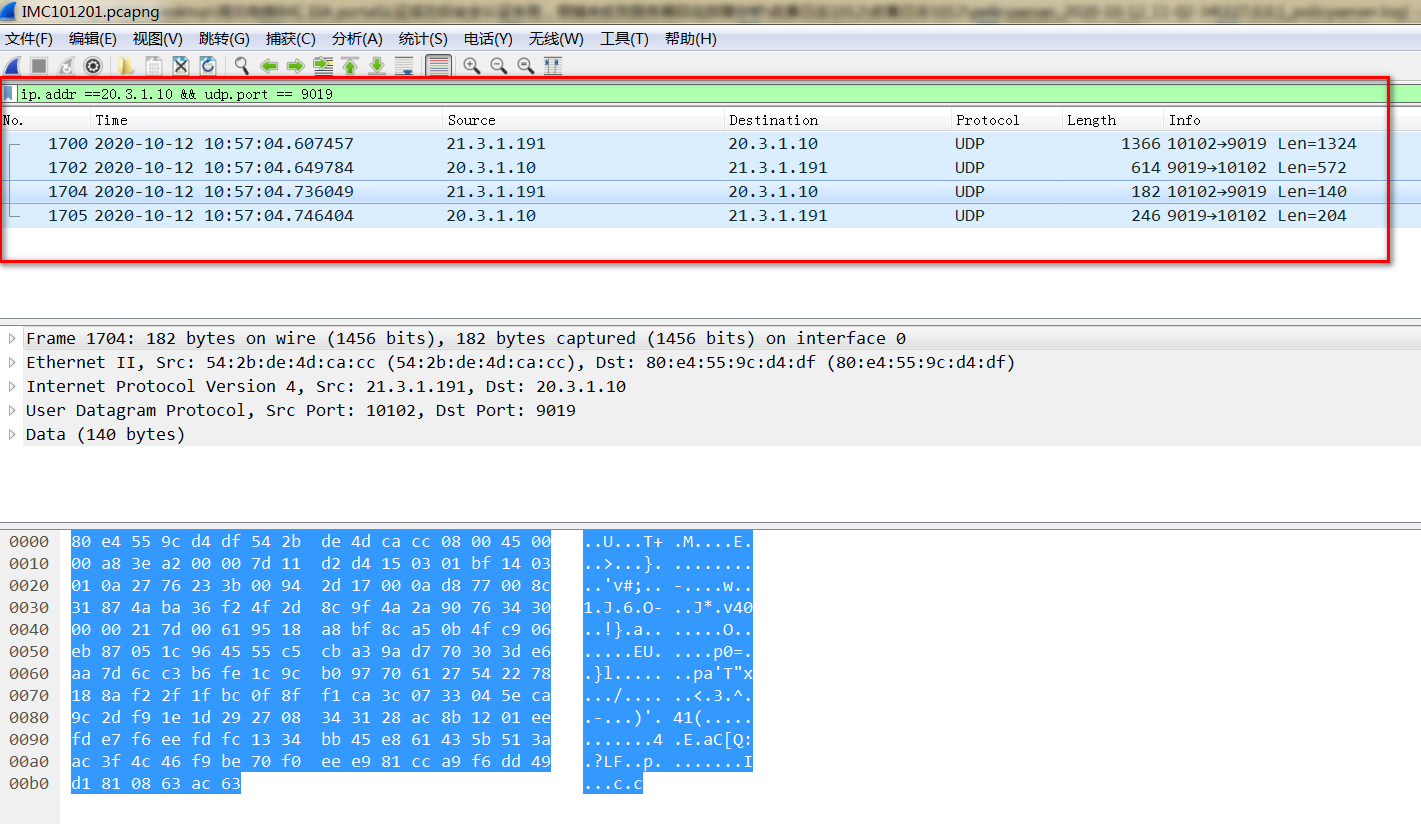Start capturing packets with shark fin icon

tap(12, 66)
